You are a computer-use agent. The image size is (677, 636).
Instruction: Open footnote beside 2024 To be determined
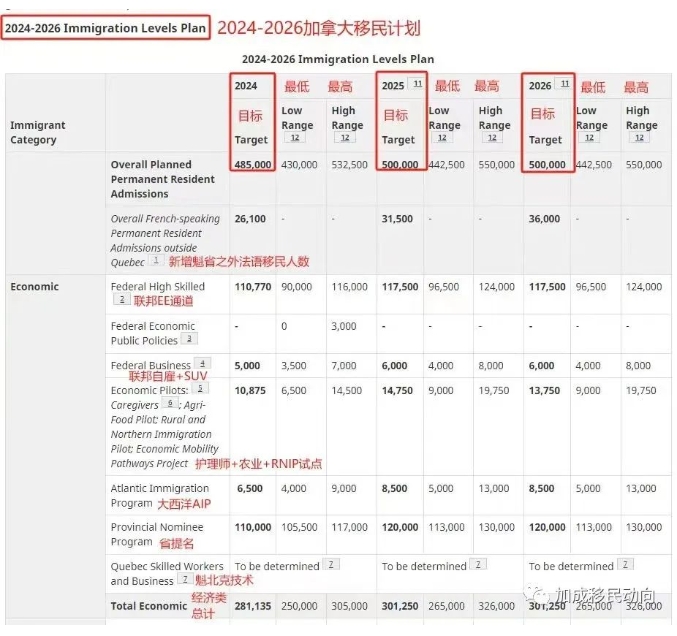331,564
